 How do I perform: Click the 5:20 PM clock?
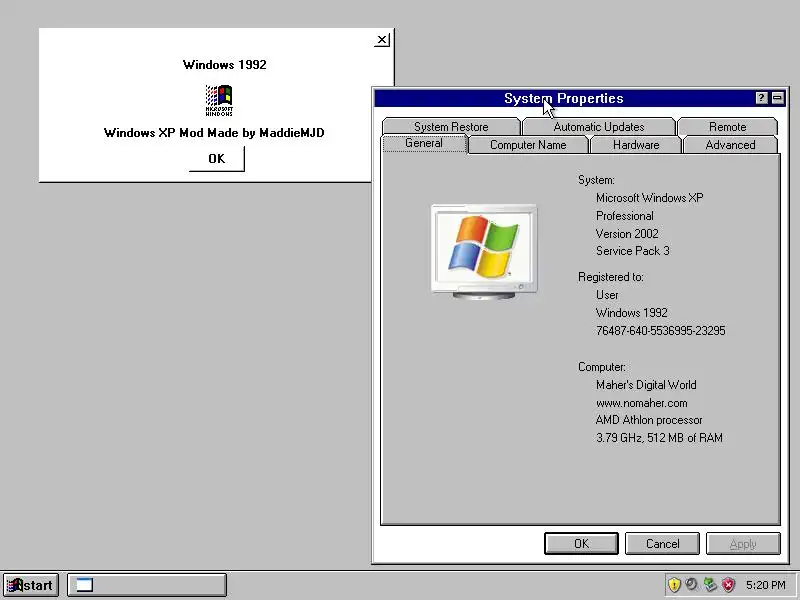pyautogui.click(x=765, y=585)
